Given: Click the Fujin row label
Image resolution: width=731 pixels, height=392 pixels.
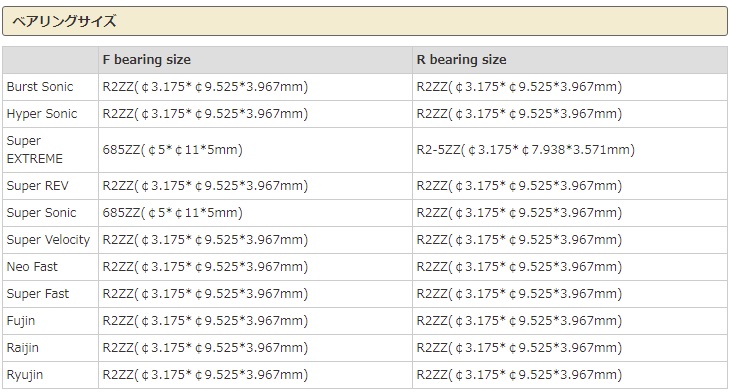Looking at the screenshot, I should tap(21, 321).
